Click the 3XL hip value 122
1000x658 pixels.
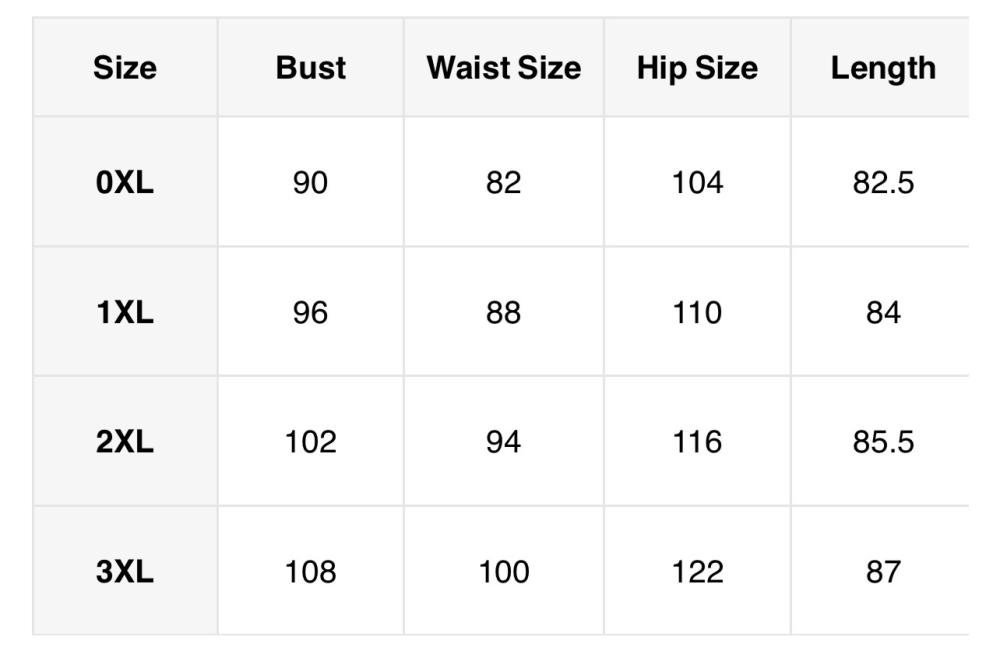pyautogui.click(x=697, y=571)
